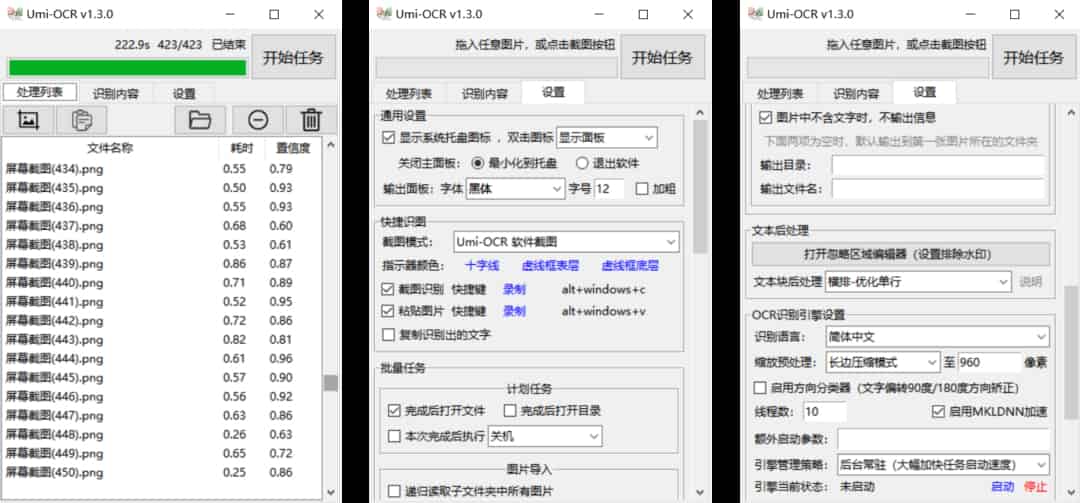Click the trash can clear list icon
Screen dimensions: 1080x503
311,120
